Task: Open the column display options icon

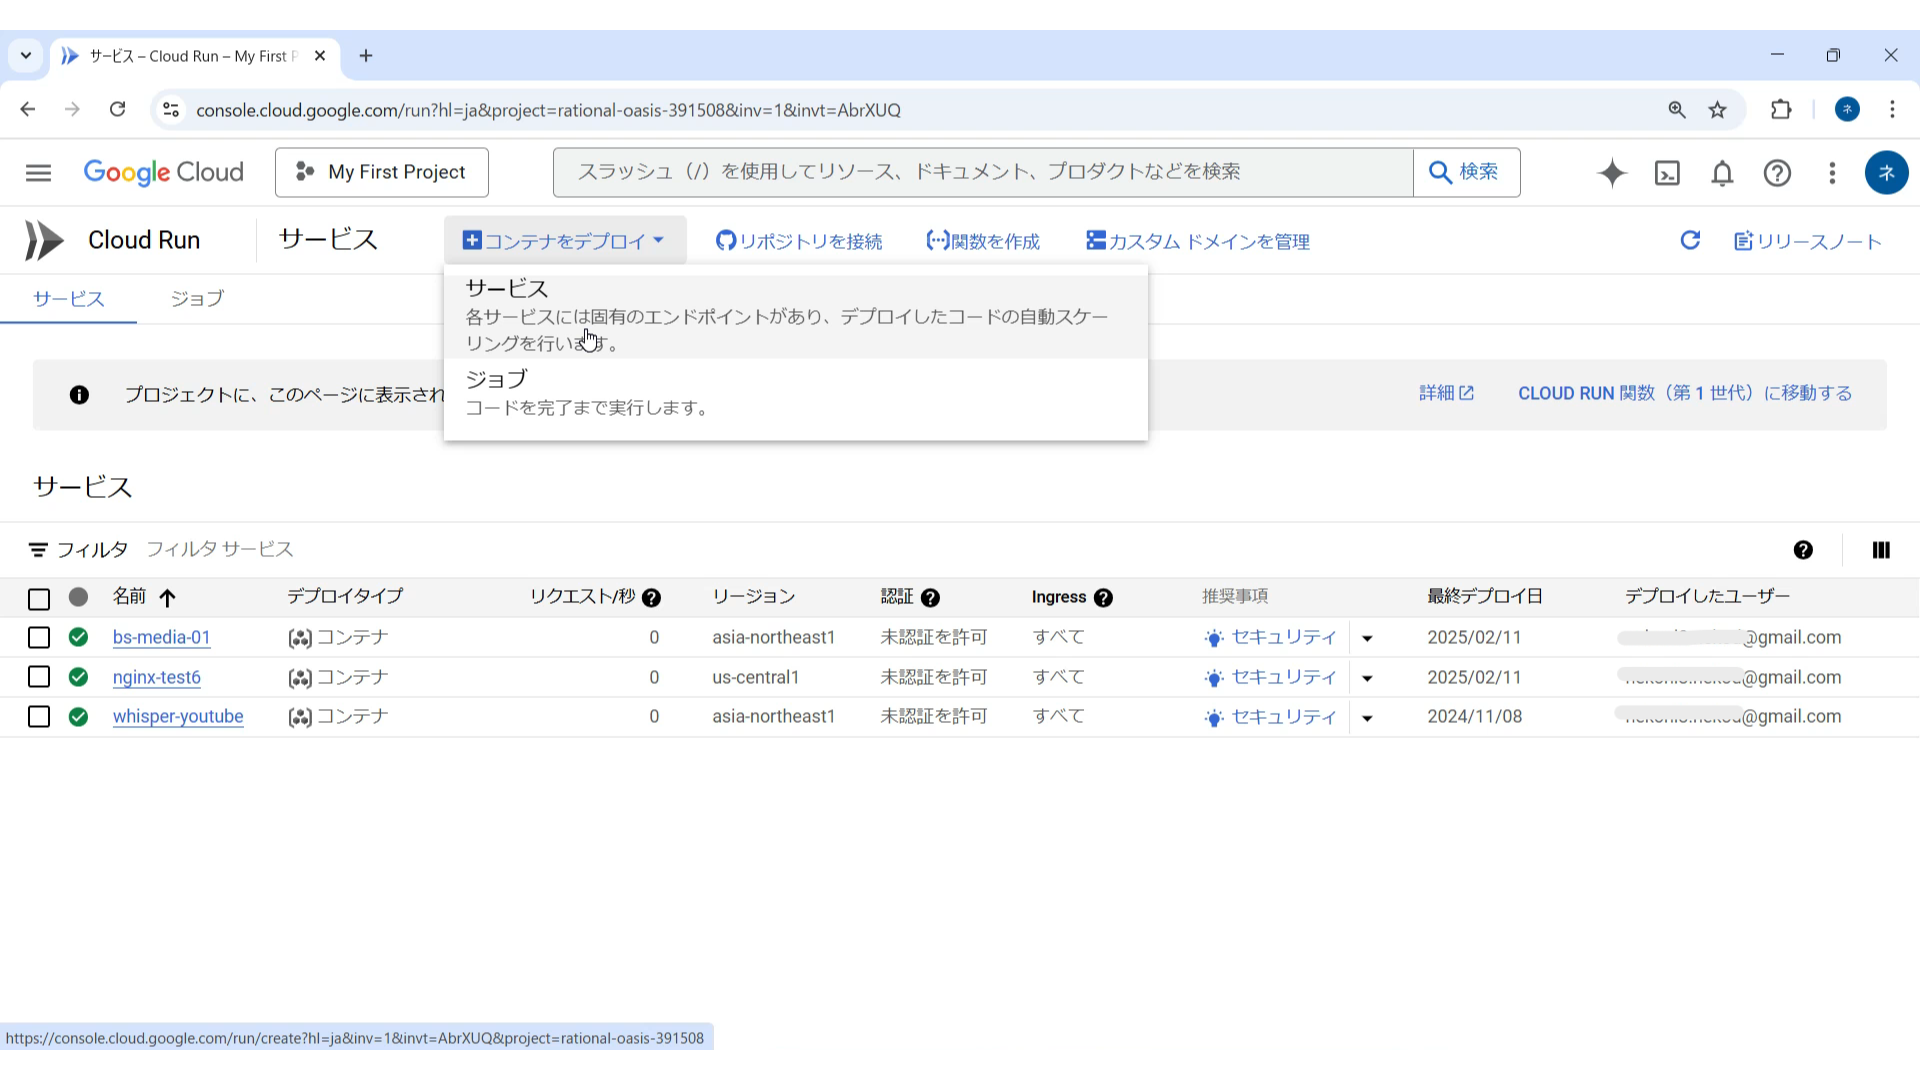Action: [1880, 550]
